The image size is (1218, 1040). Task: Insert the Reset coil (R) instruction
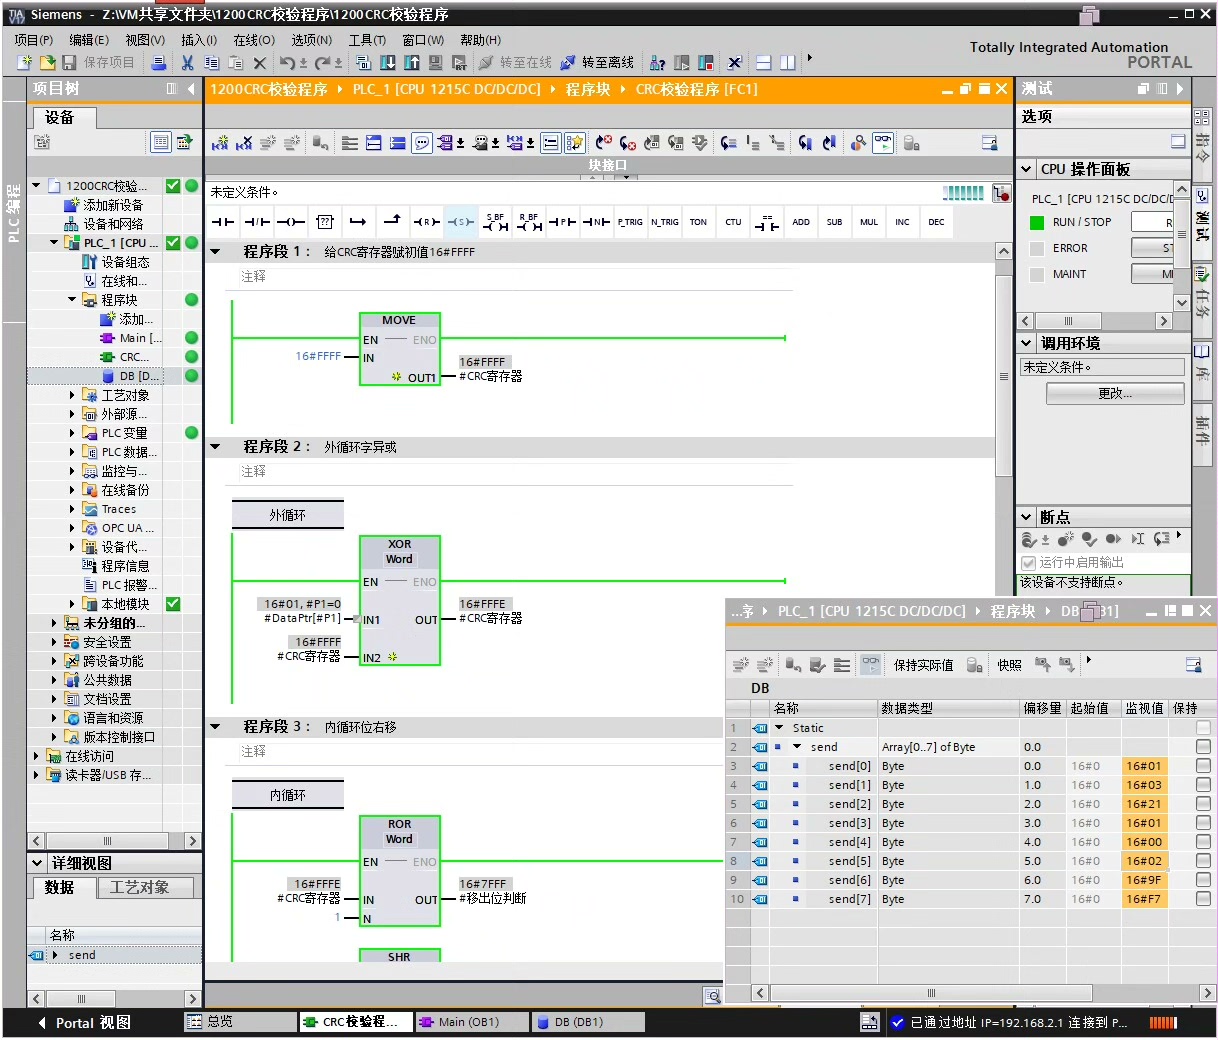[x=427, y=222]
